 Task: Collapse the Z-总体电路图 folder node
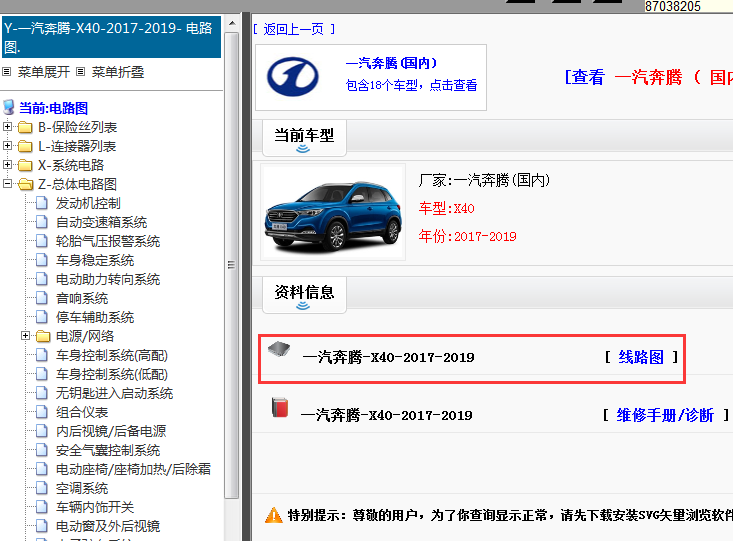pyautogui.click(x=7, y=184)
